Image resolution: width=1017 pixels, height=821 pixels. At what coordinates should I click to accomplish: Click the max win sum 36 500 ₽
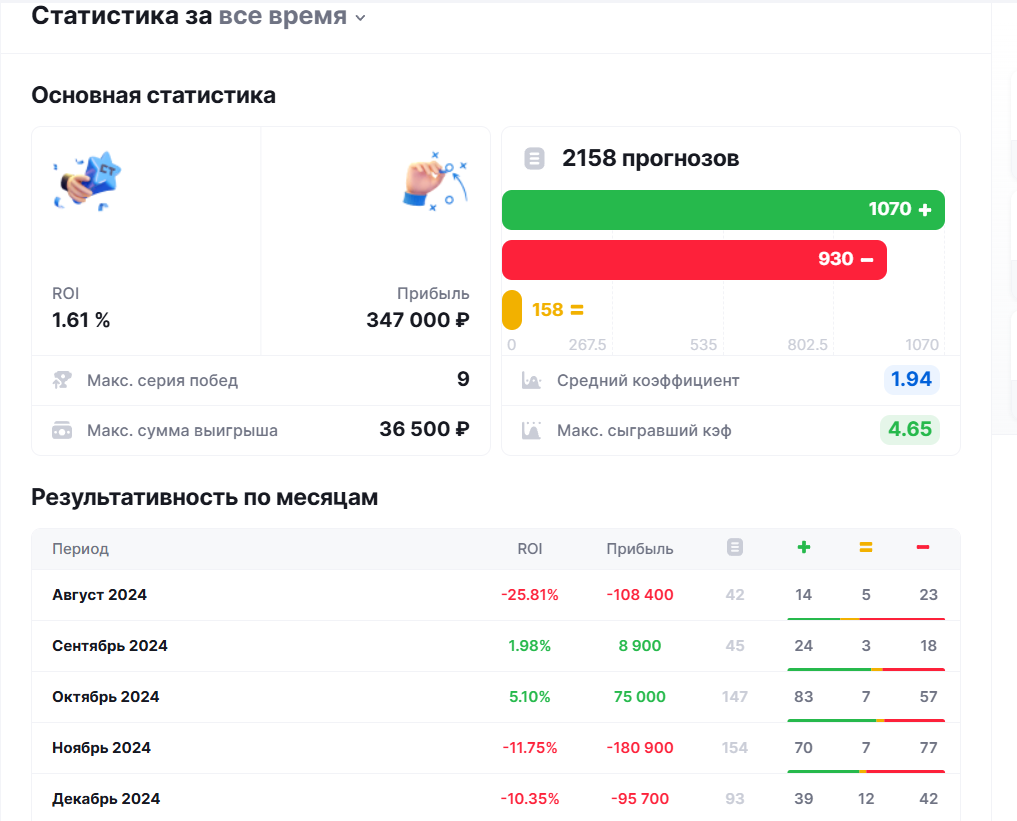click(424, 429)
